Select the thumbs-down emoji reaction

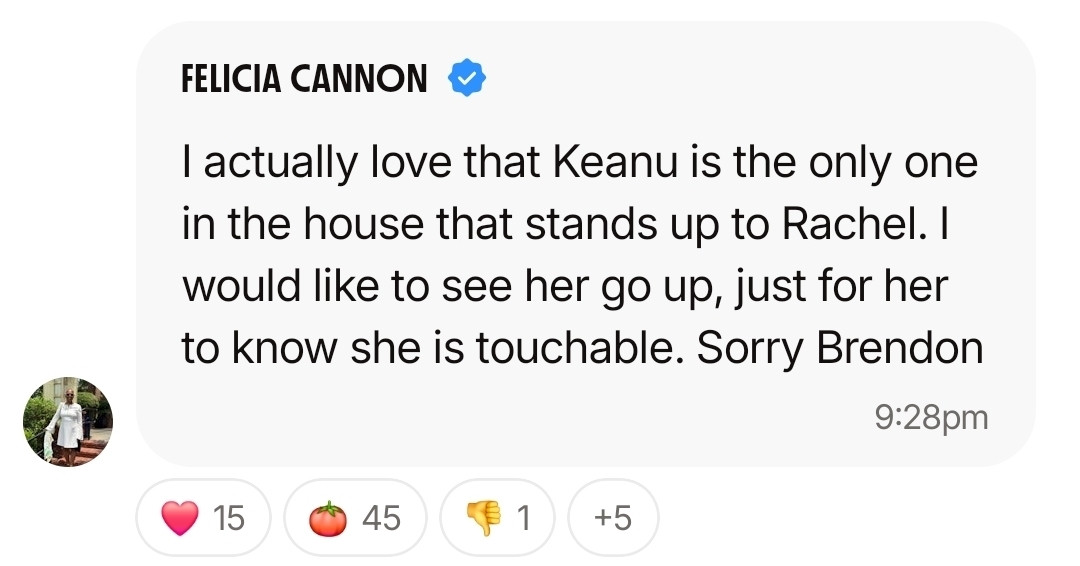(484, 518)
